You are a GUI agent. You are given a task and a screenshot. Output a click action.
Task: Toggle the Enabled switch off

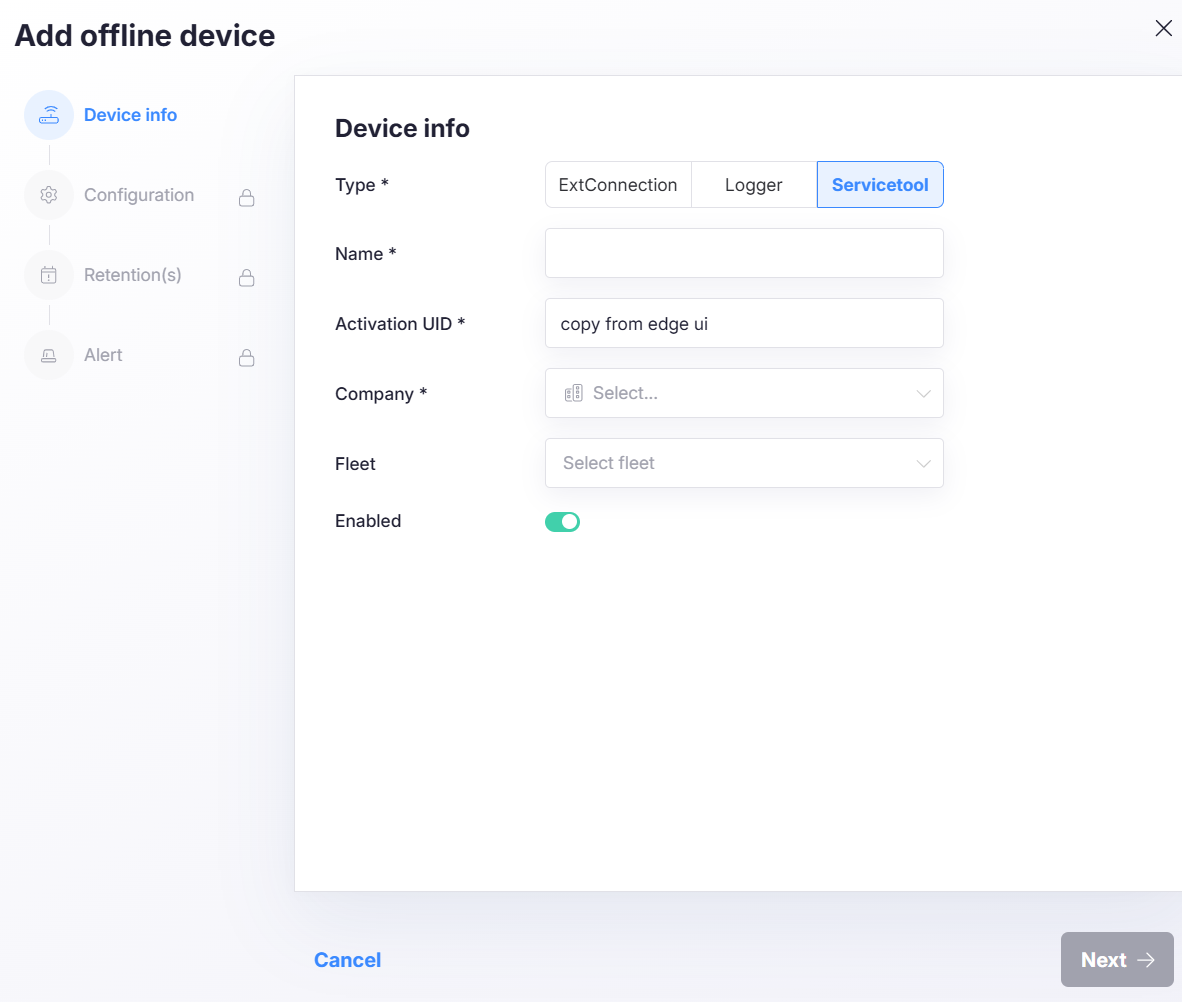point(562,522)
